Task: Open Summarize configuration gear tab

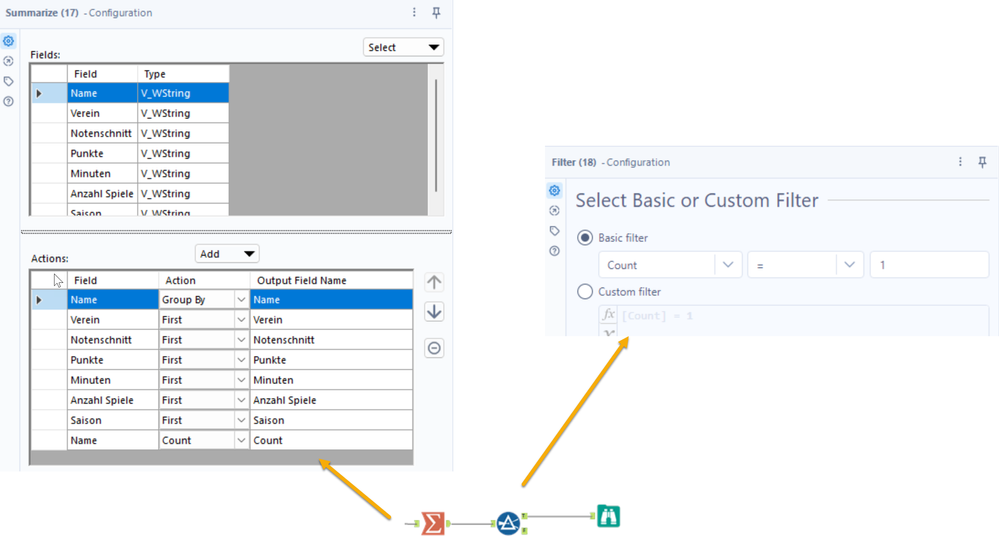Action: point(8,41)
